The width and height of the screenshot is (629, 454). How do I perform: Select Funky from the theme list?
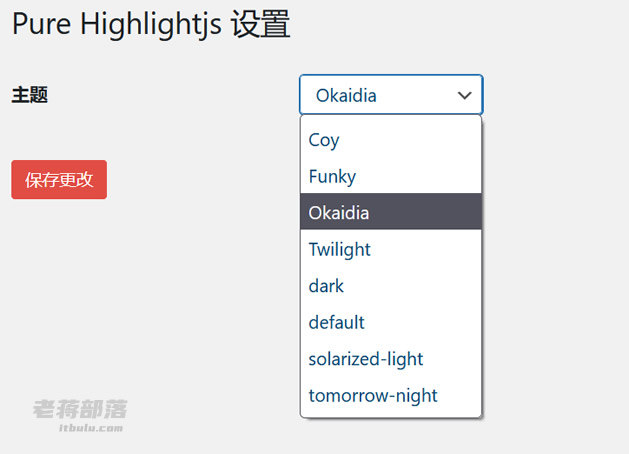tap(391, 176)
